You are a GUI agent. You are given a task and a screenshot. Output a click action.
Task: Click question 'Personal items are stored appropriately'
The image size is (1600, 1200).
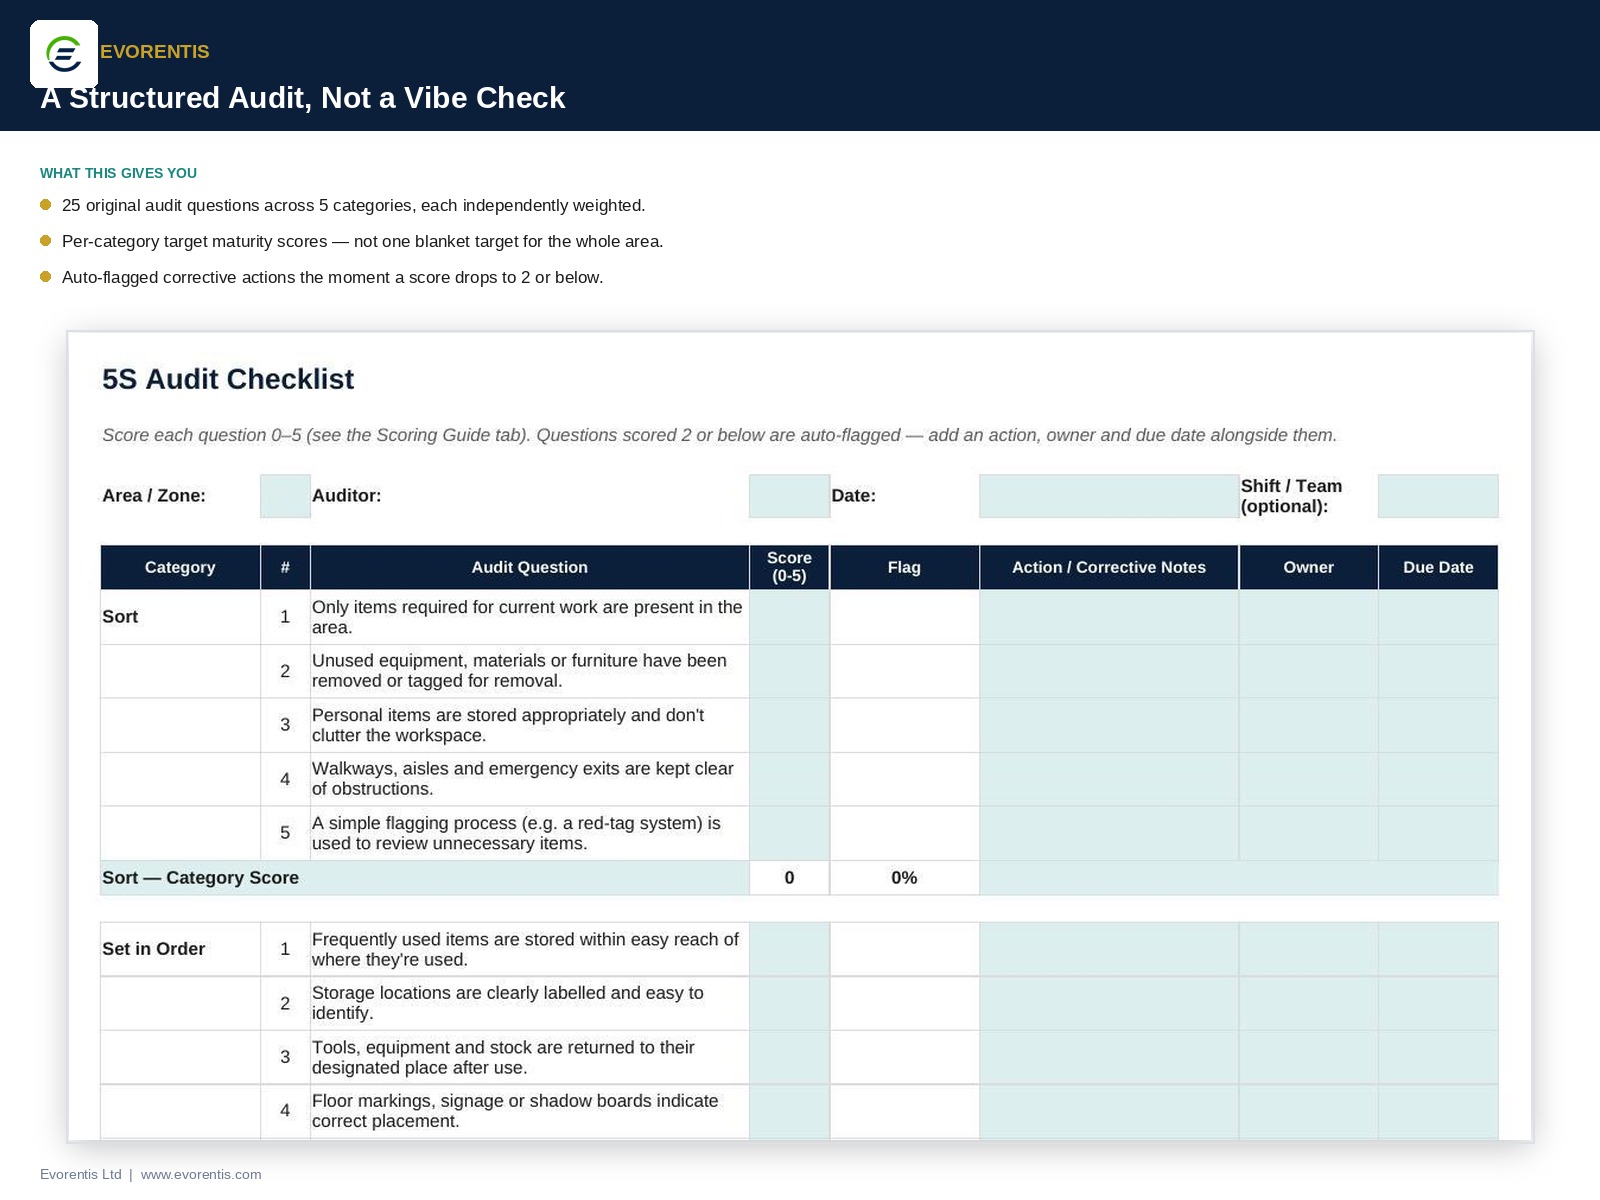pos(530,725)
